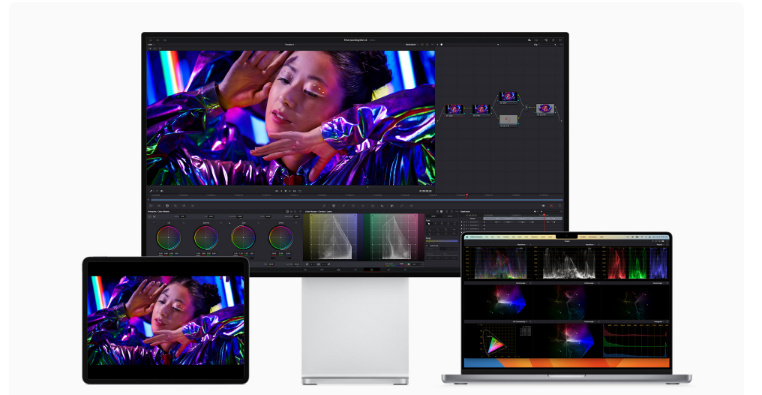Open the File menu on laptop menu bar
Screen dimensions: 762x395
[x=487, y=237]
